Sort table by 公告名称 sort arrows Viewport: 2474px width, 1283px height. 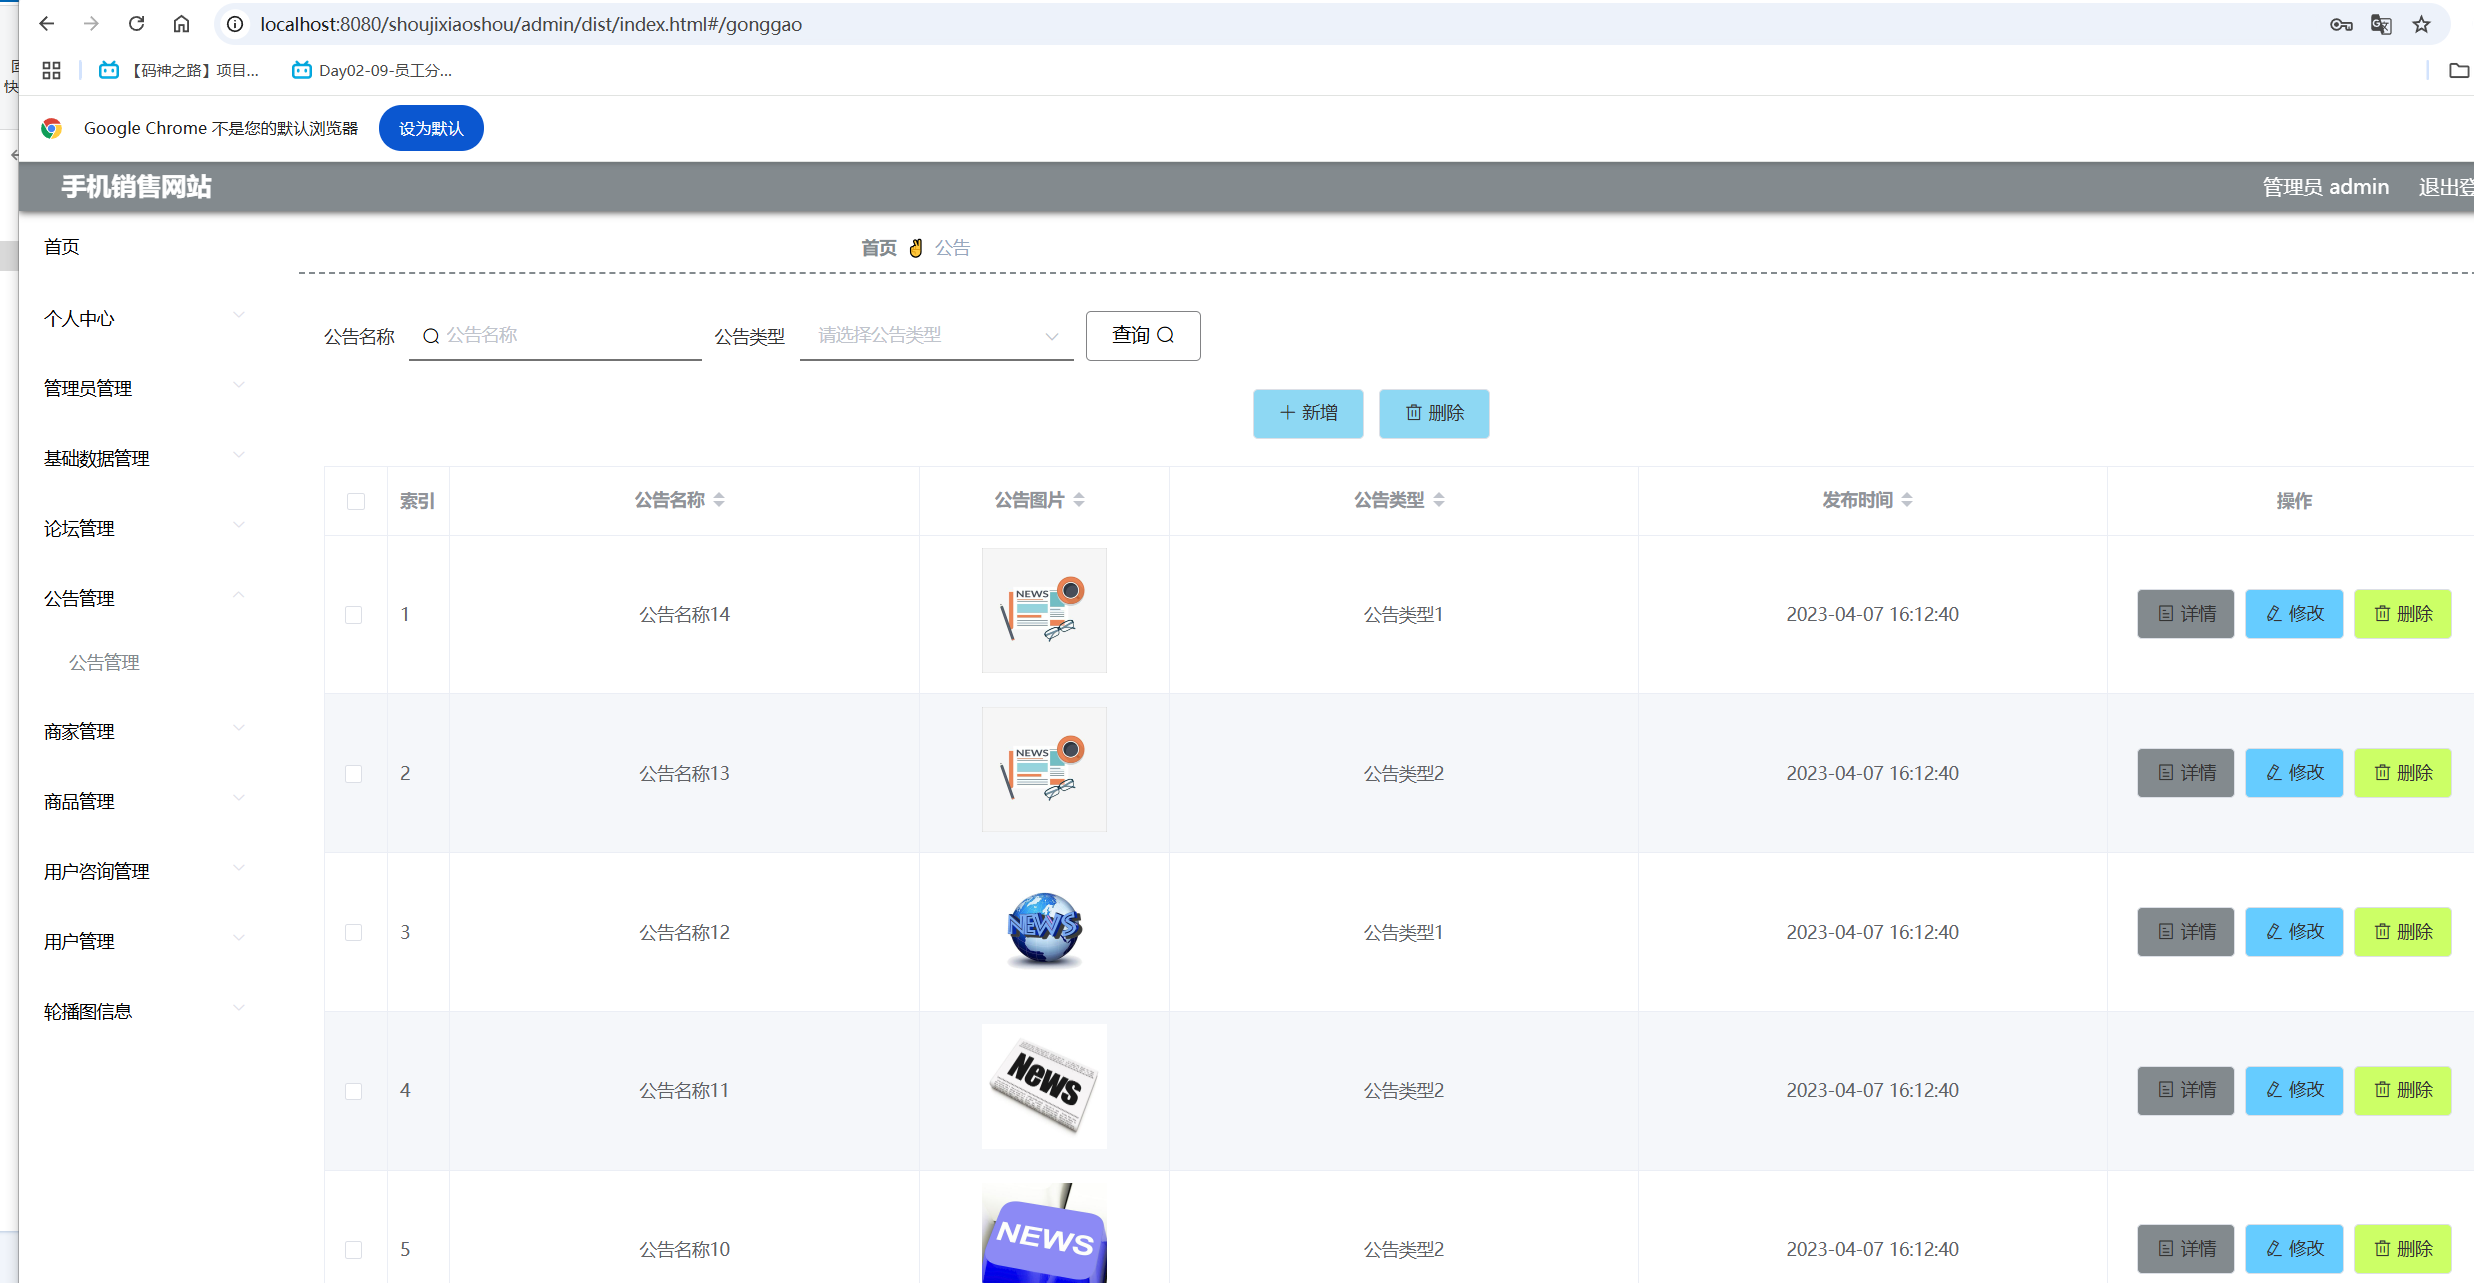719,500
